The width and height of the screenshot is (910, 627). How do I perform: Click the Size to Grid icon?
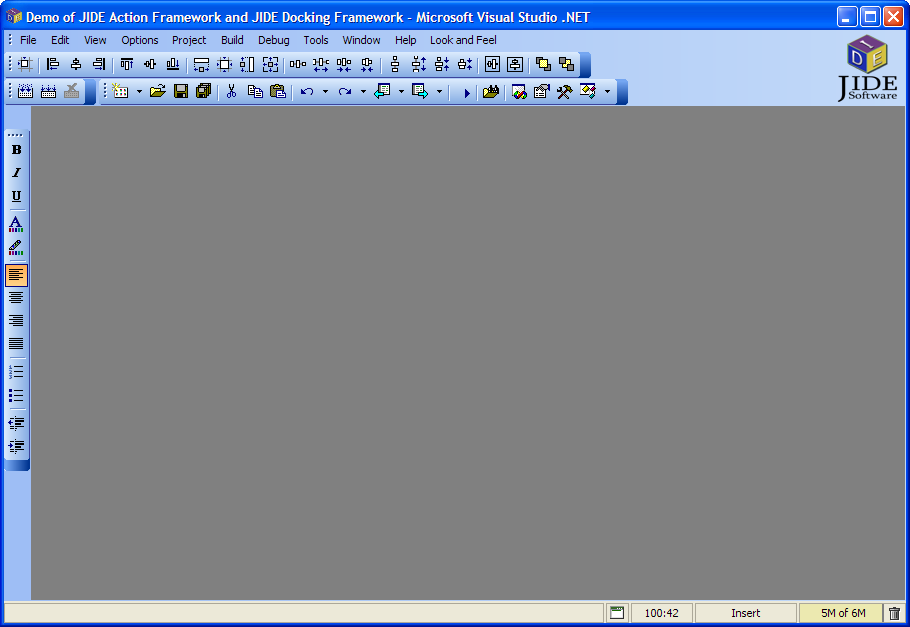coord(224,64)
